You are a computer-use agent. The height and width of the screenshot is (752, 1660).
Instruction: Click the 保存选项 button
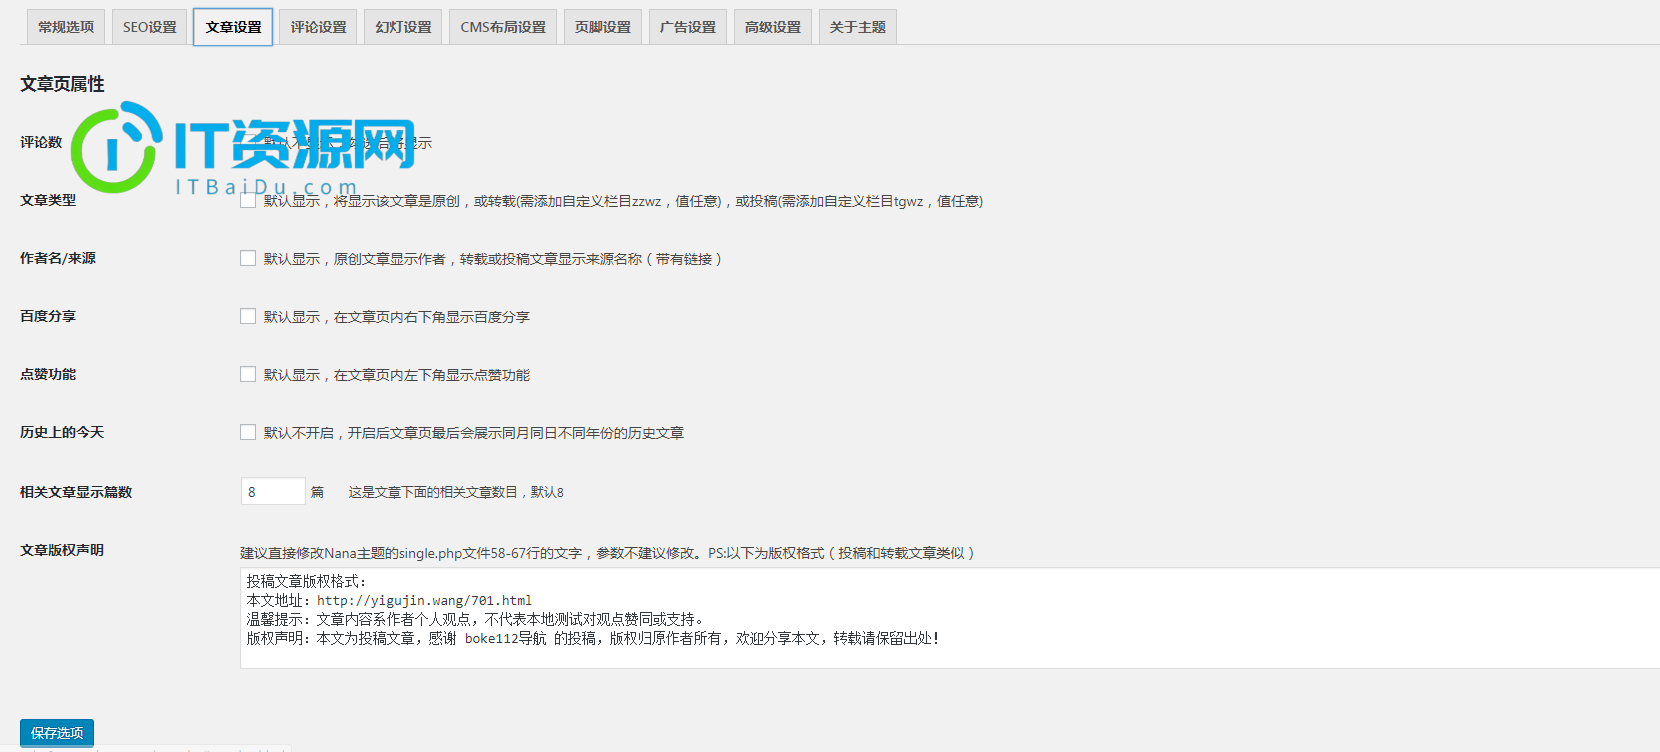57,733
